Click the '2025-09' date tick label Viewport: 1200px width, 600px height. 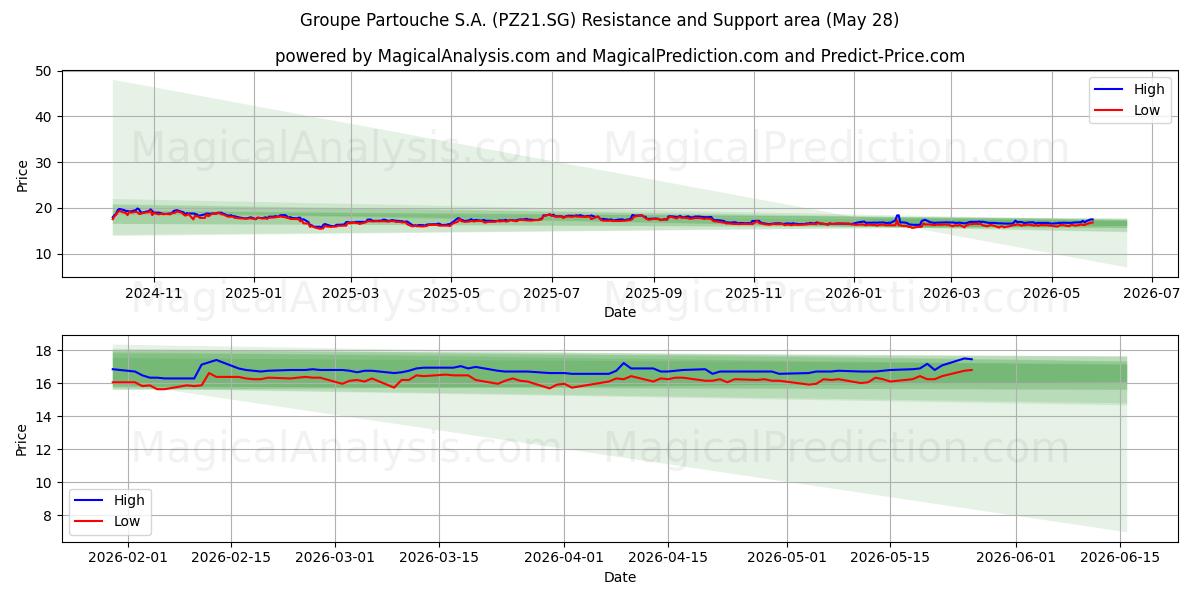click(653, 294)
